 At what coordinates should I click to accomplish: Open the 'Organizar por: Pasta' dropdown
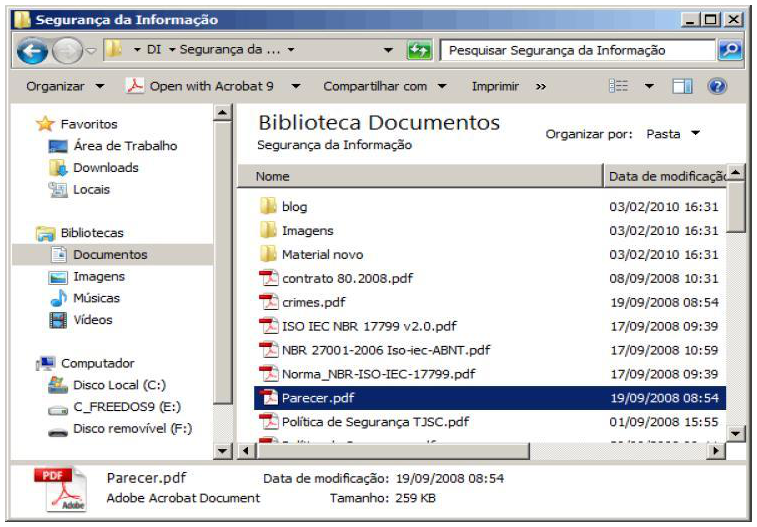[673, 134]
